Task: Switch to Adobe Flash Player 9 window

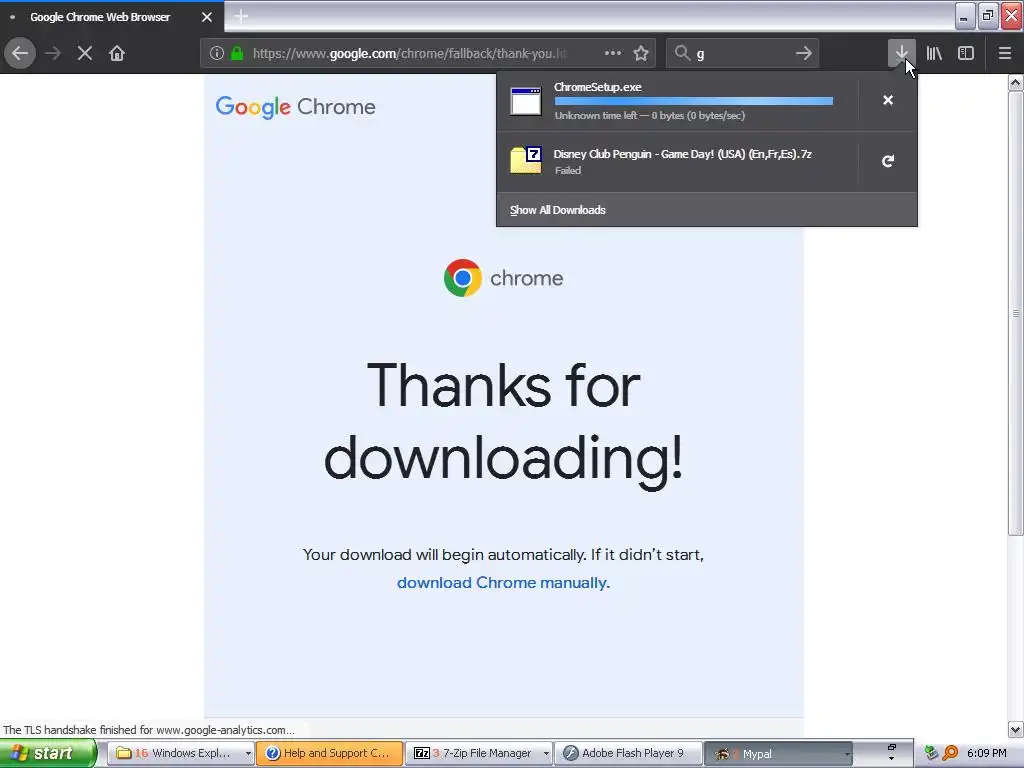Action: point(629,753)
